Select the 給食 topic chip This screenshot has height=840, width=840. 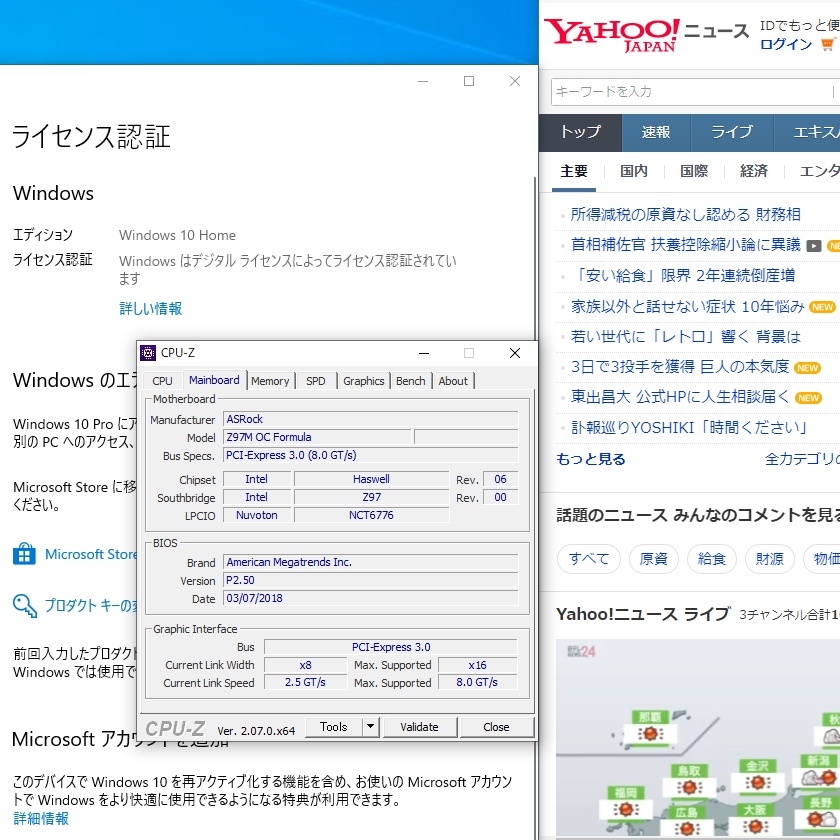tap(711, 559)
